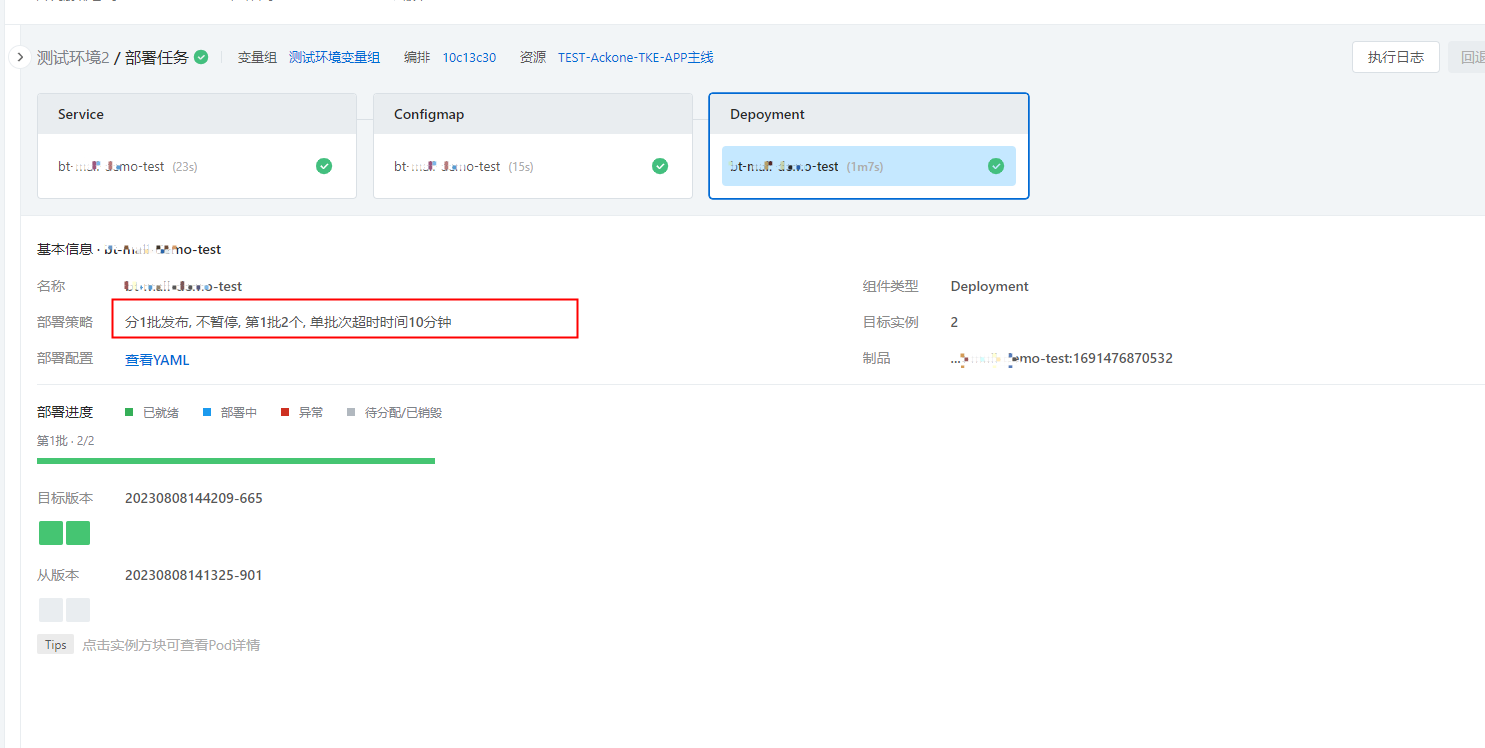Screen dimensions: 1485x748
Task: Click the highlighted Deployment item with 1m7s
Action: (869, 166)
